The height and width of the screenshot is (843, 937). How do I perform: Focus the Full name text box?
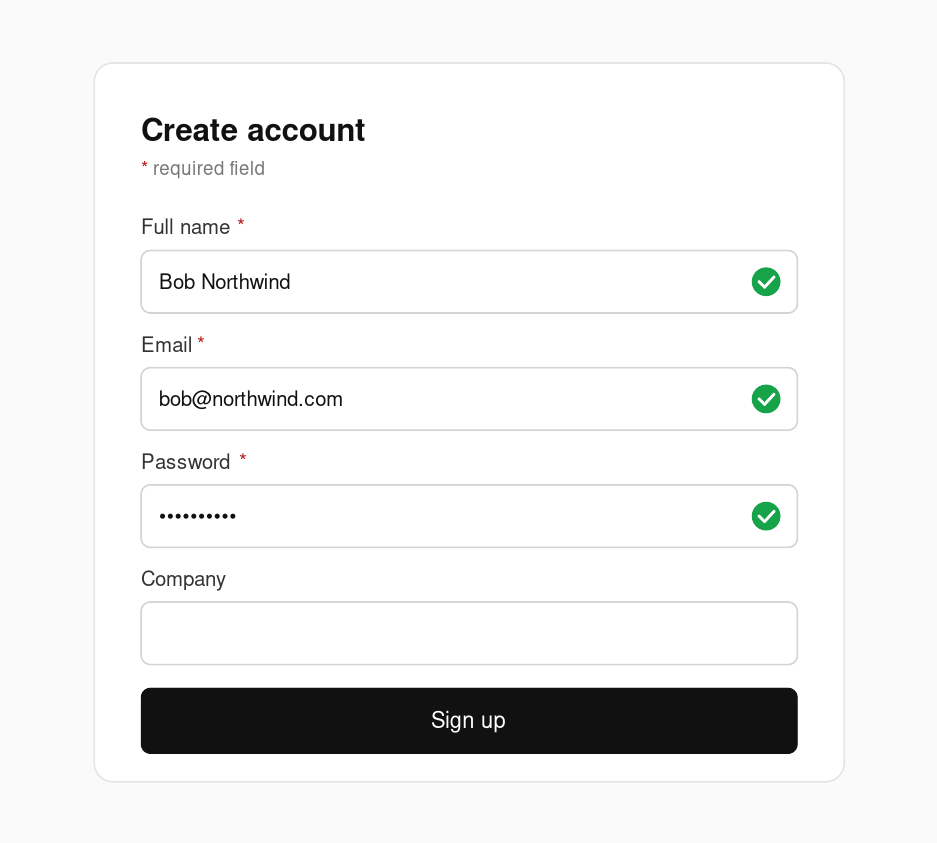450,282
